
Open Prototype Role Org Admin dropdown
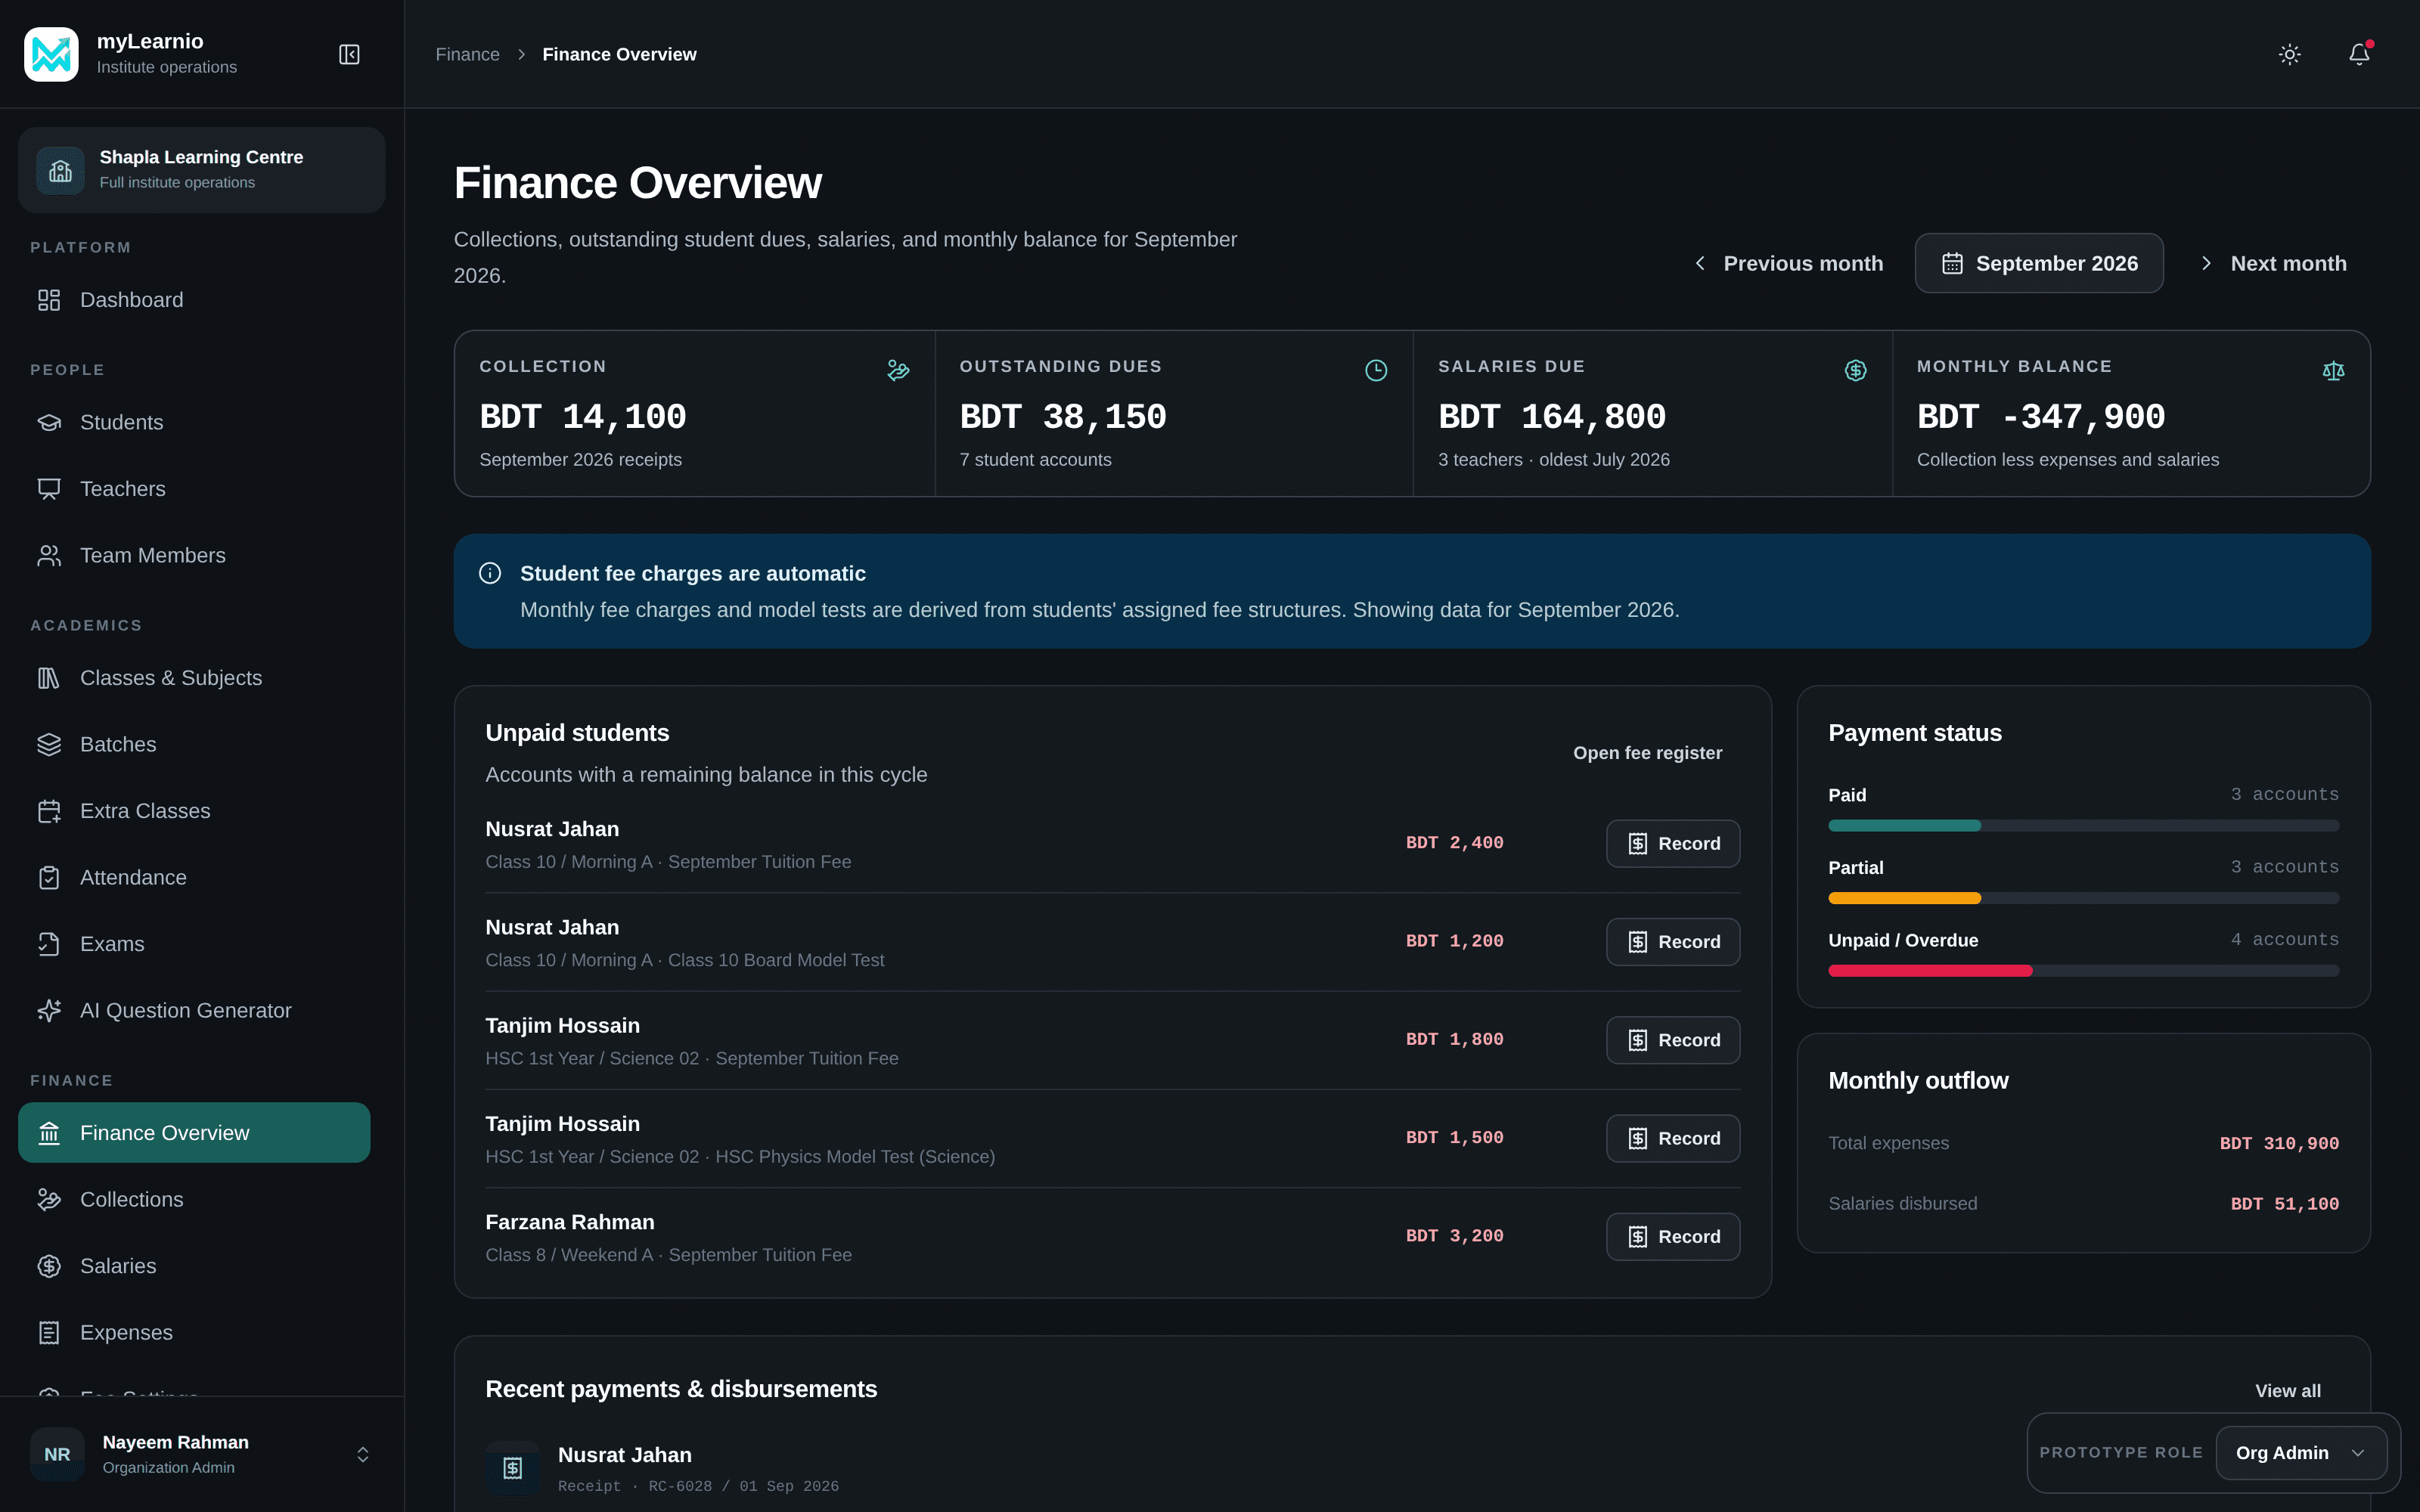pyautogui.click(x=2301, y=1453)
